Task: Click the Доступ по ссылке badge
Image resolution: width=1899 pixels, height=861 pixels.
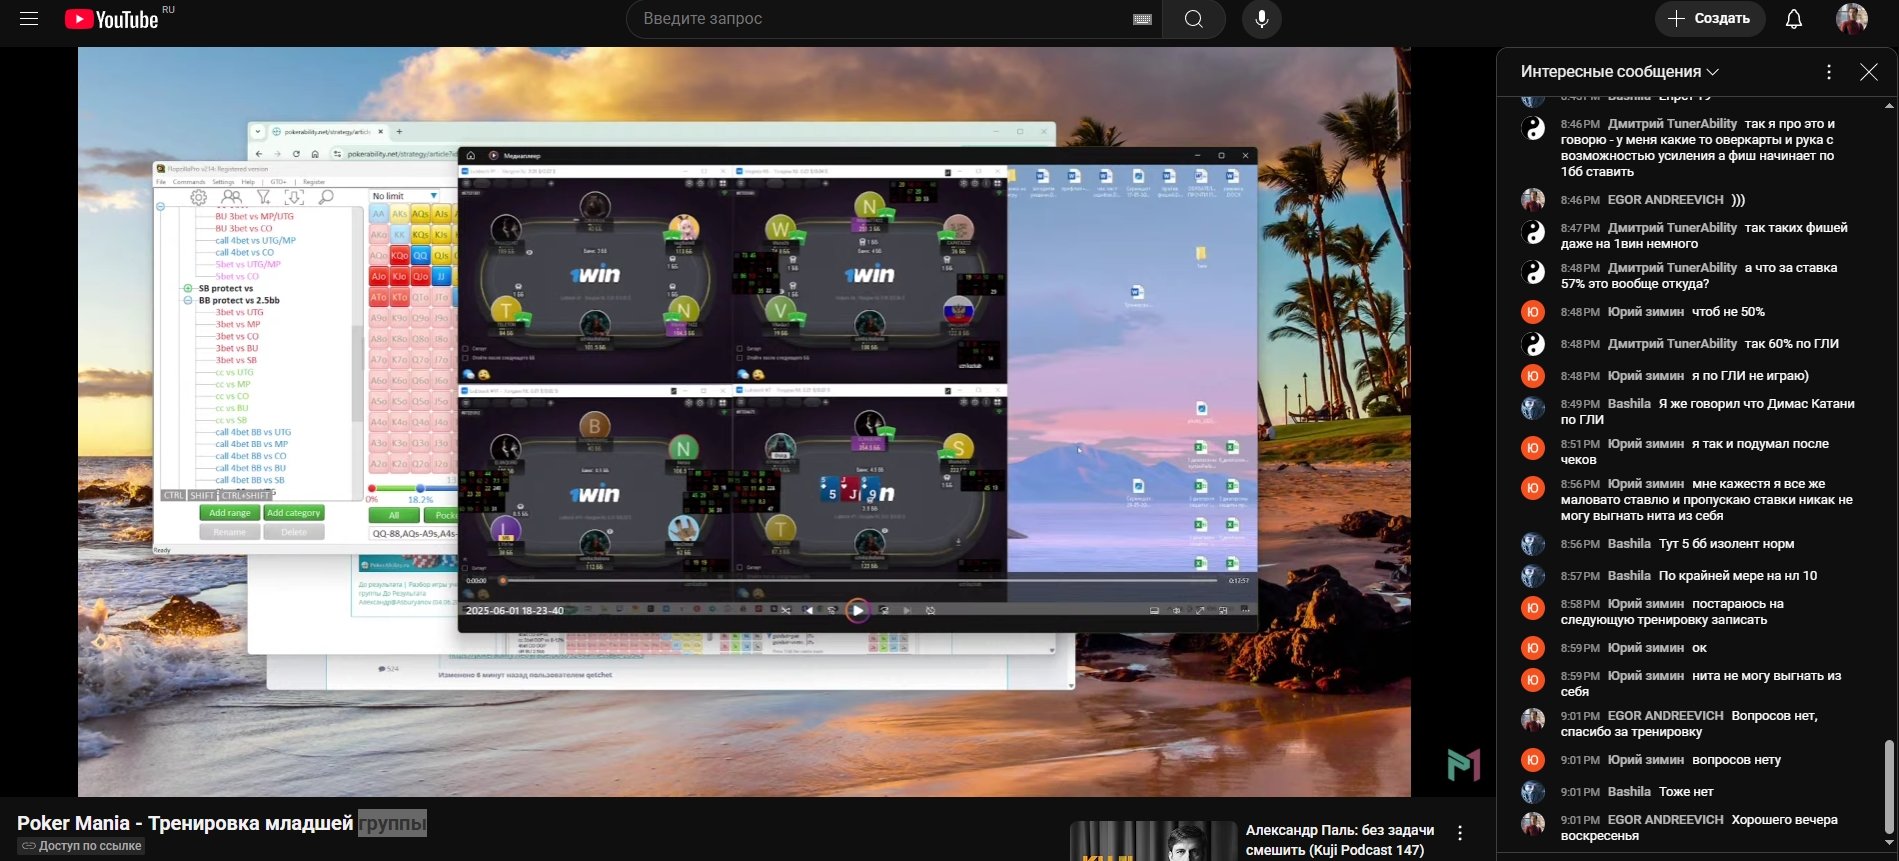Action: coord(82,846)
